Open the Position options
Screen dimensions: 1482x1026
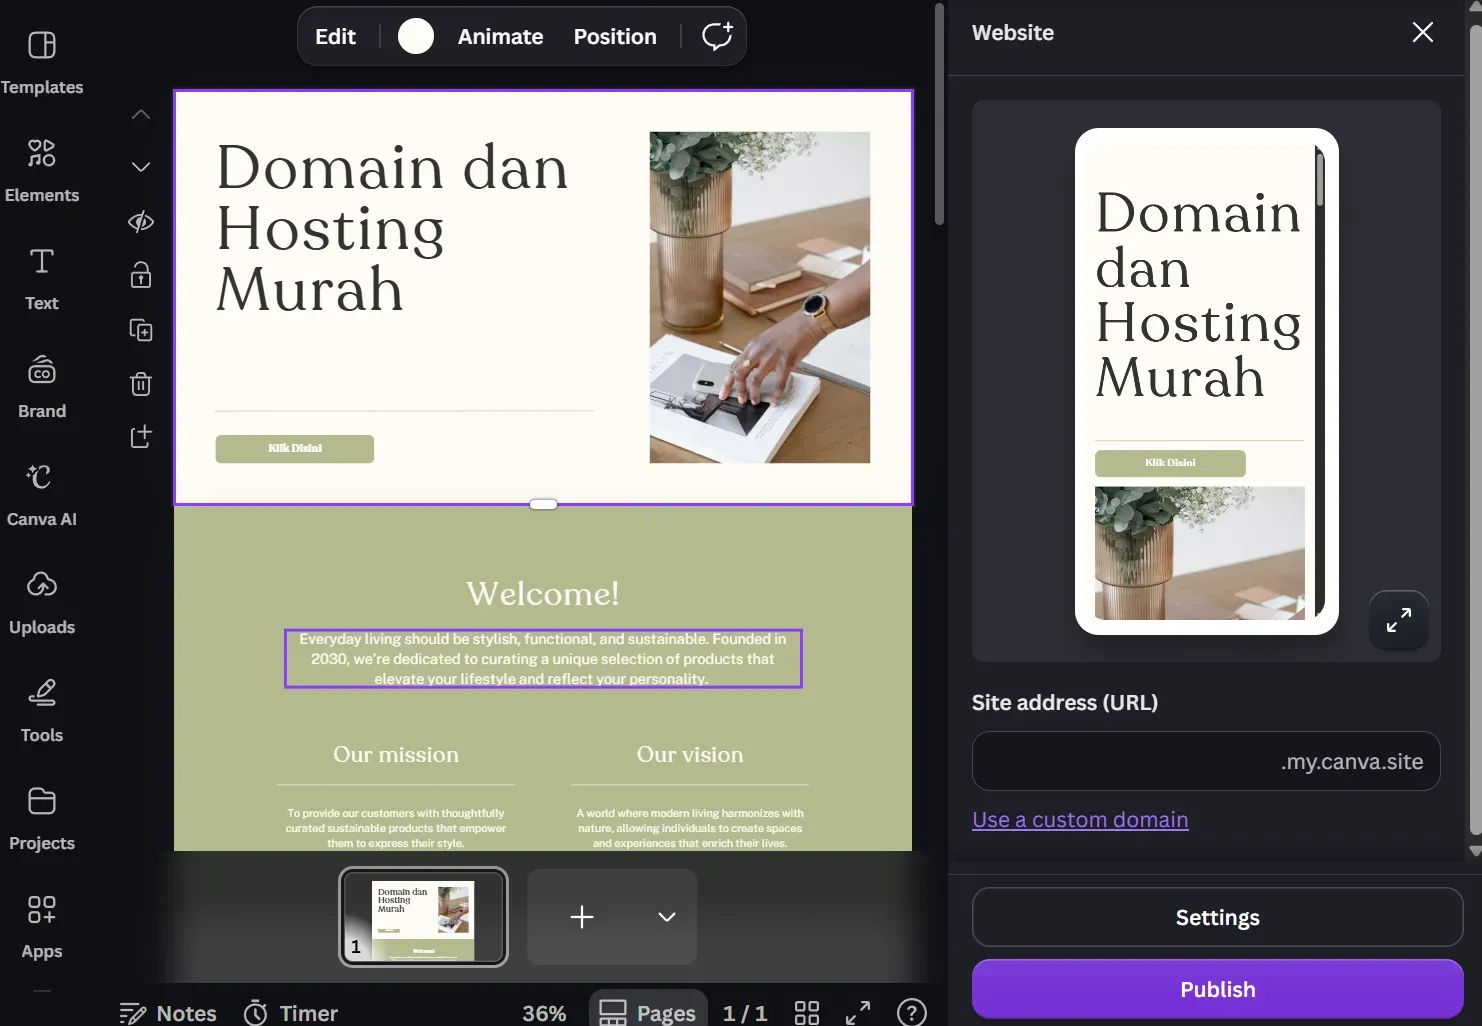[615, 36]
